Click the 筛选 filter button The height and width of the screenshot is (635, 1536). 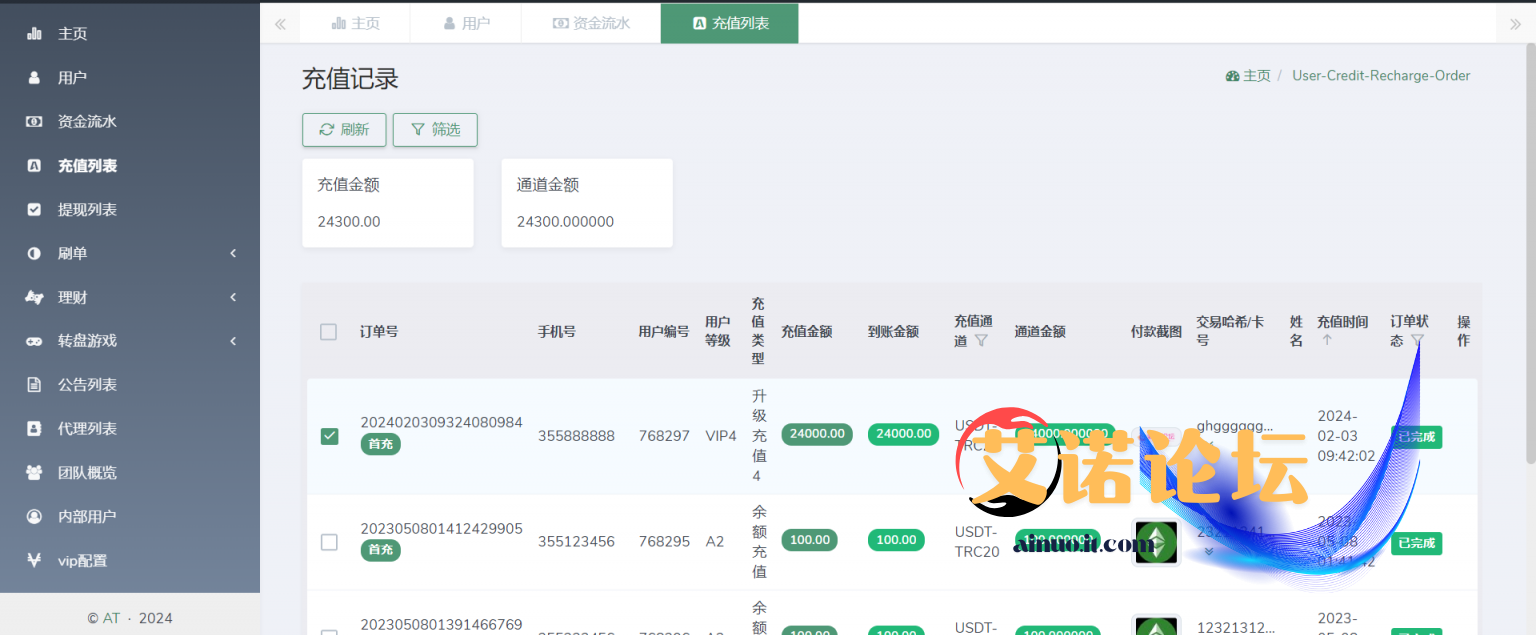coord(435,130)
